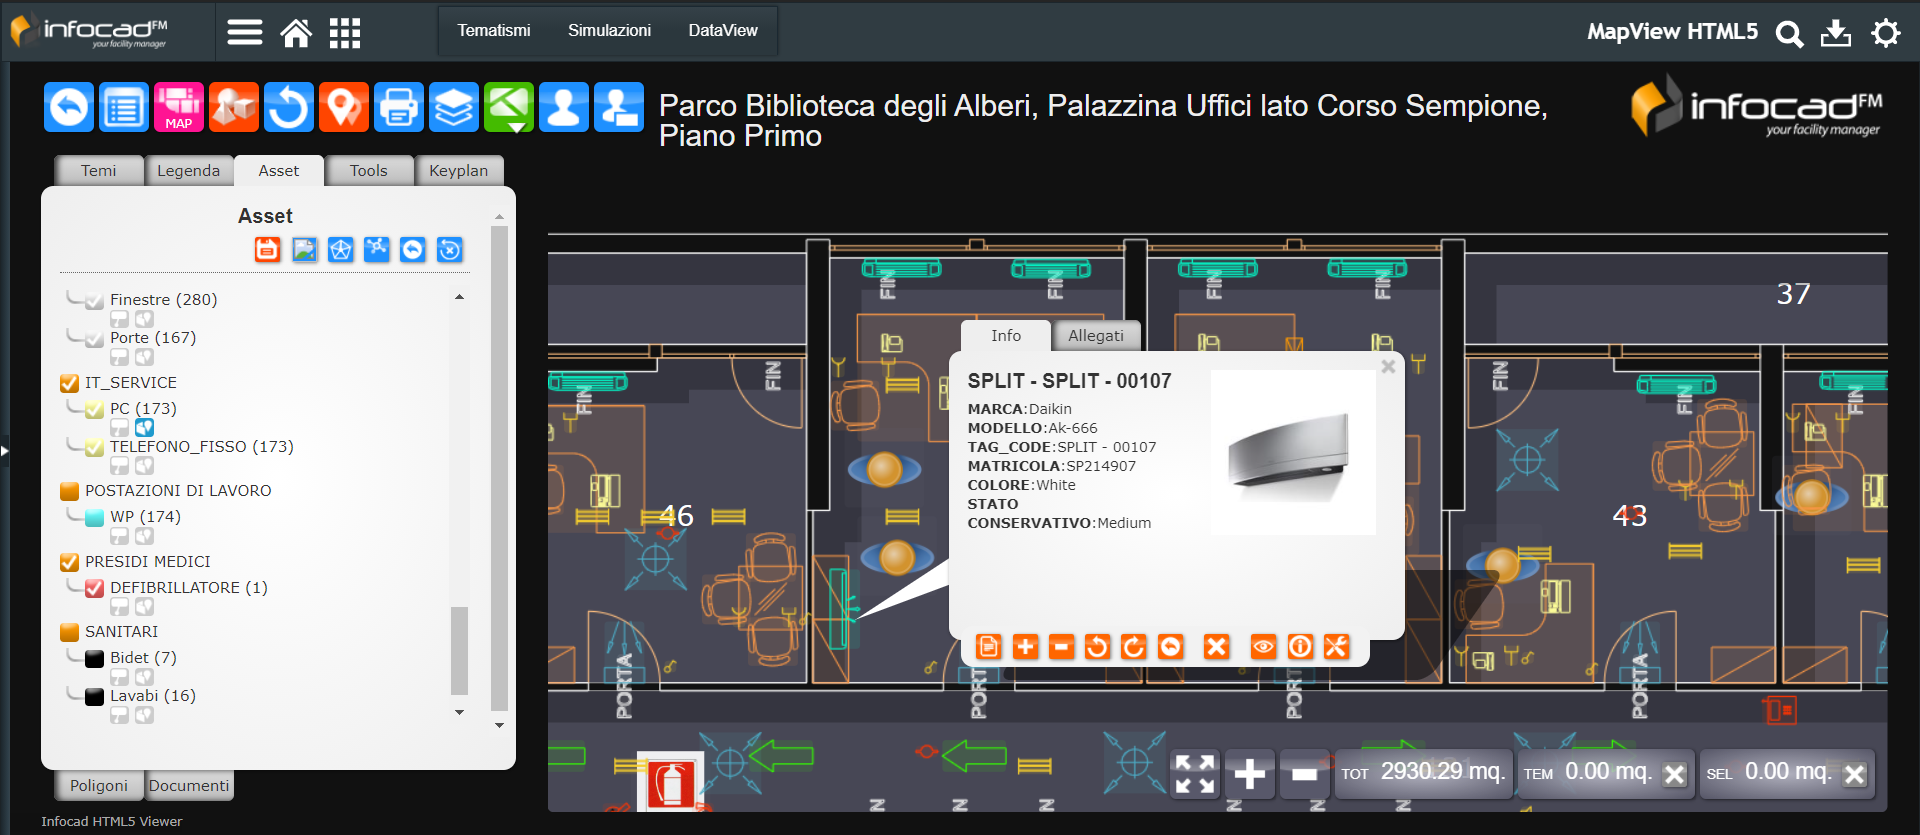Select the Info tab in popup
The height and width of the screenshot is (835, 1920).
click(1006, 336)
